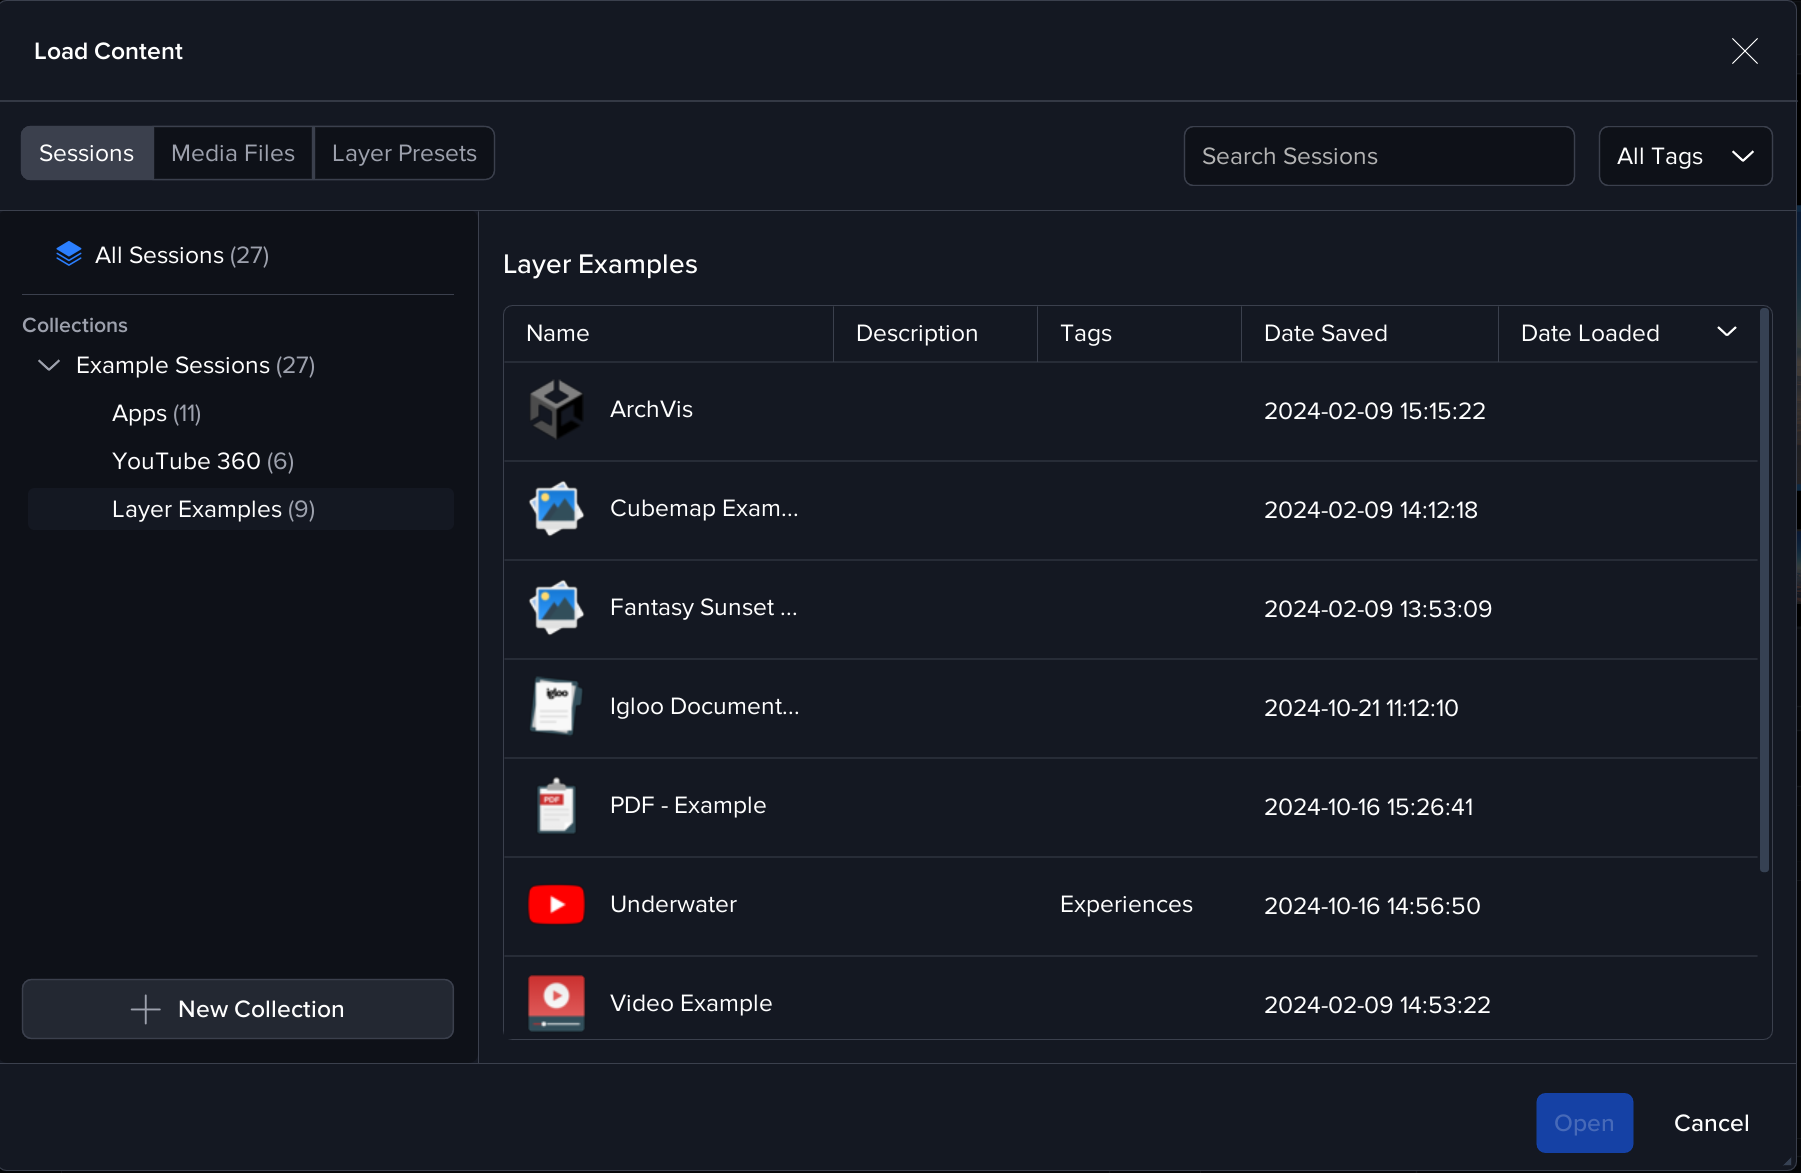Click the Underwater YouTube play icon

[556, 905]
